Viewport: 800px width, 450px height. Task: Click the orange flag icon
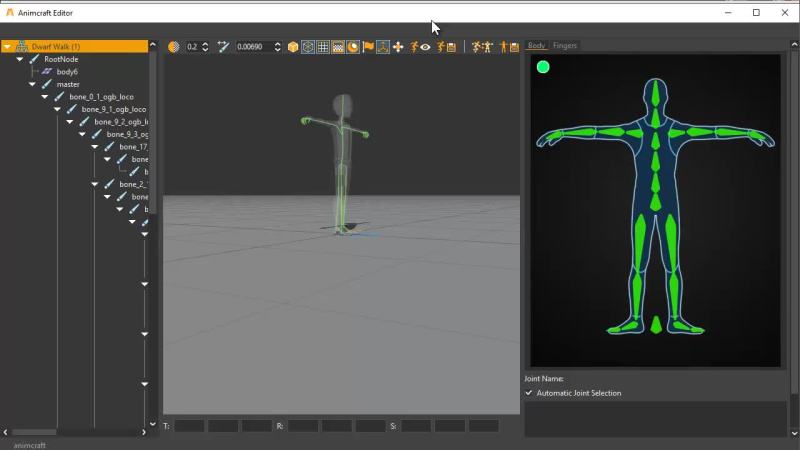pos(368,47)
